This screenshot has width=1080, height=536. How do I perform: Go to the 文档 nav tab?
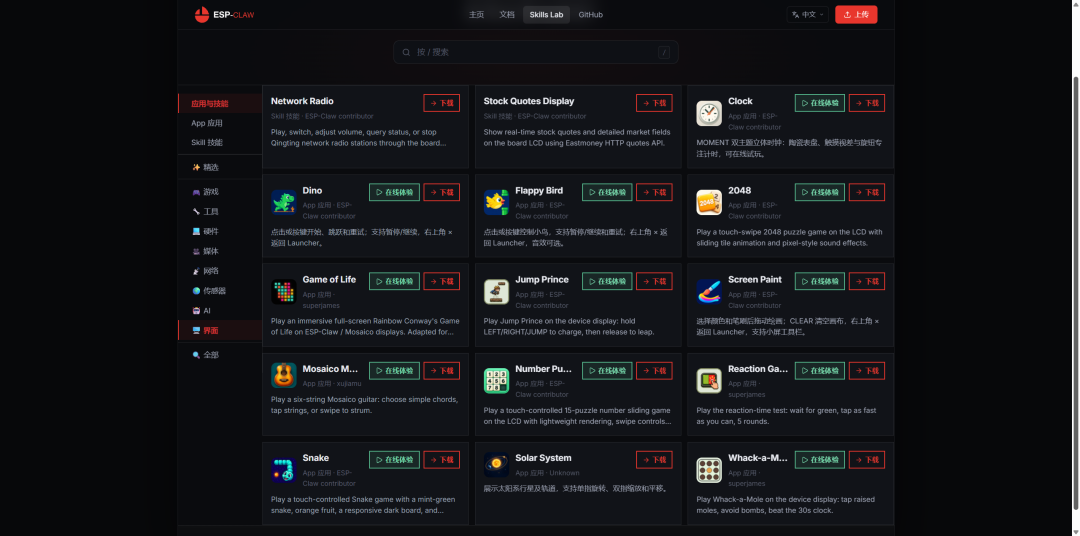tap(507, 14)
